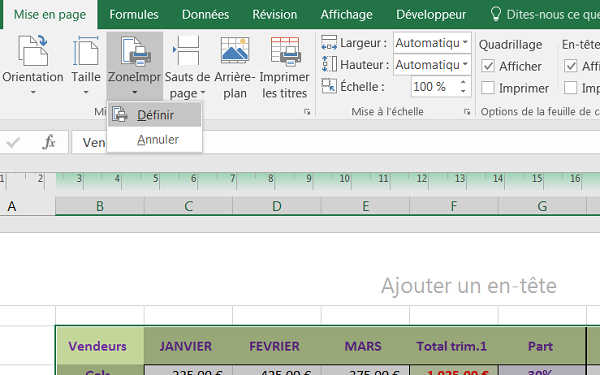Image resolution: width=600 pixels, height=375 pixels.
Task: Select Annuler in print area menu
Action: coord(155,139)
